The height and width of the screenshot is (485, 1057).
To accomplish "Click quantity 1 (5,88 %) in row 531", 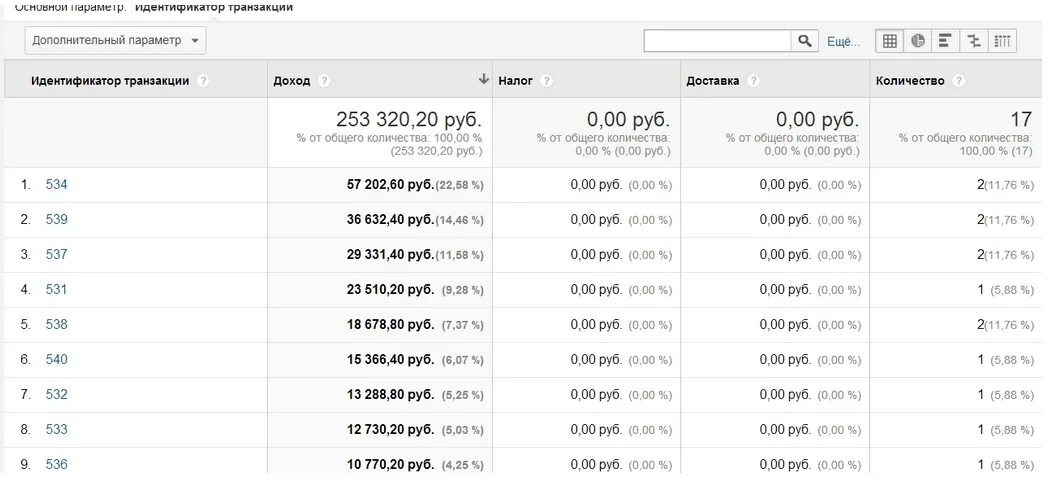I will pyautogui.click(x=1006, y=289).
